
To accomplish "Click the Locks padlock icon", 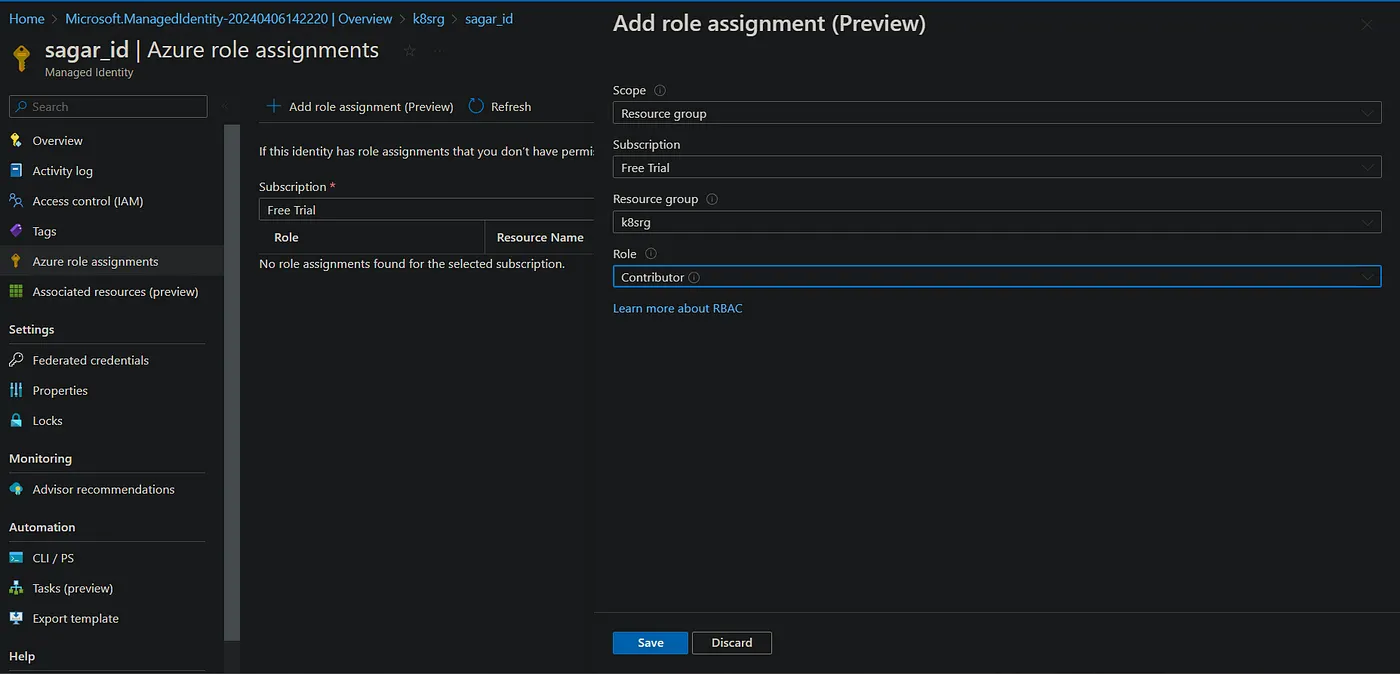I will (16, 420).
